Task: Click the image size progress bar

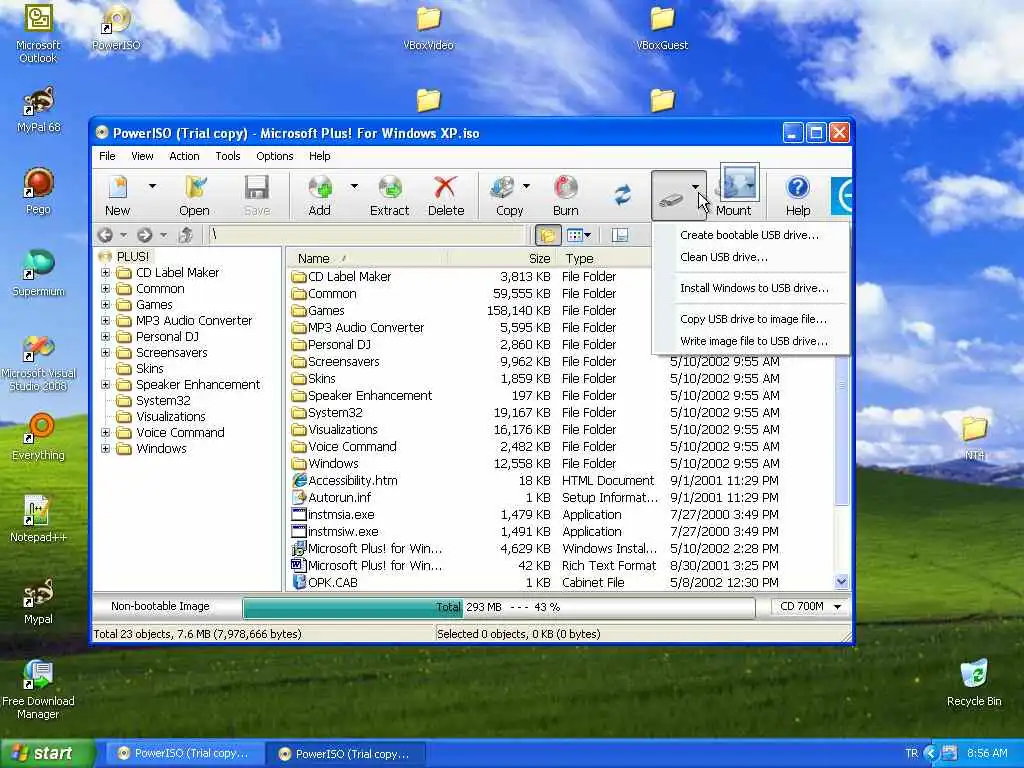Action: [x=499, y=607]
